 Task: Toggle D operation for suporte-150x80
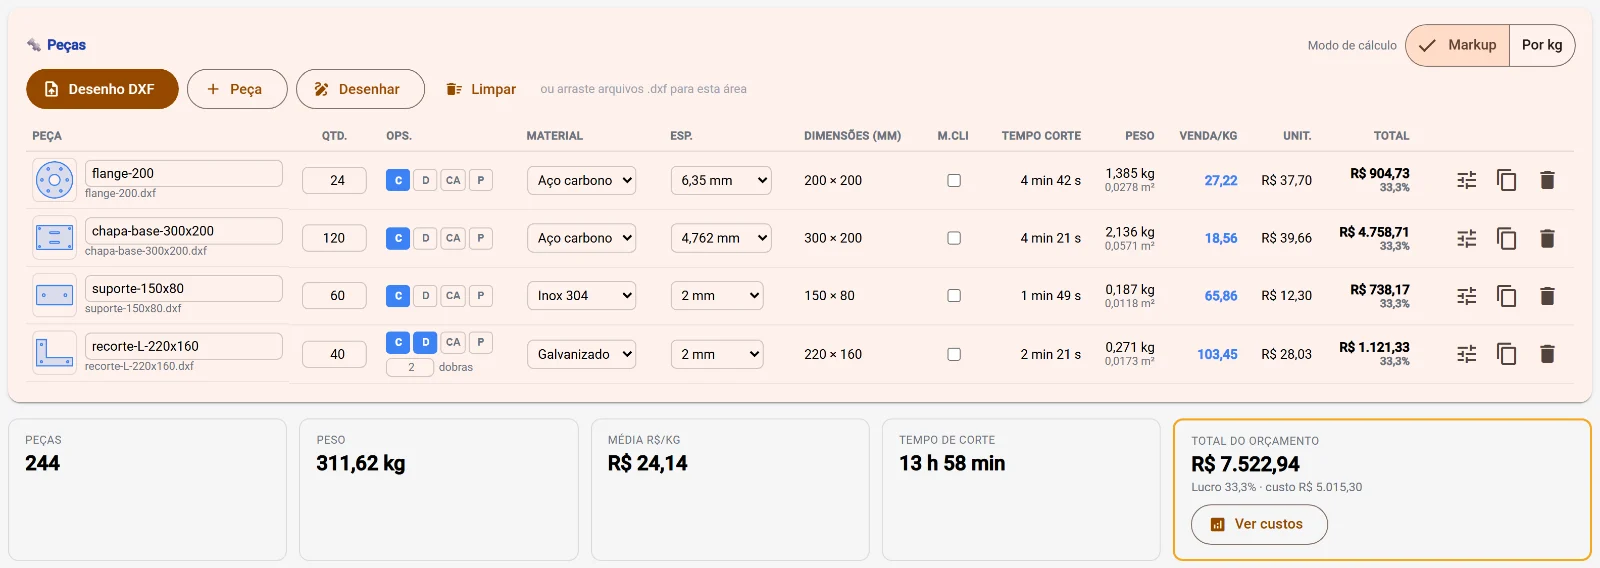click(x=425, y=295)
